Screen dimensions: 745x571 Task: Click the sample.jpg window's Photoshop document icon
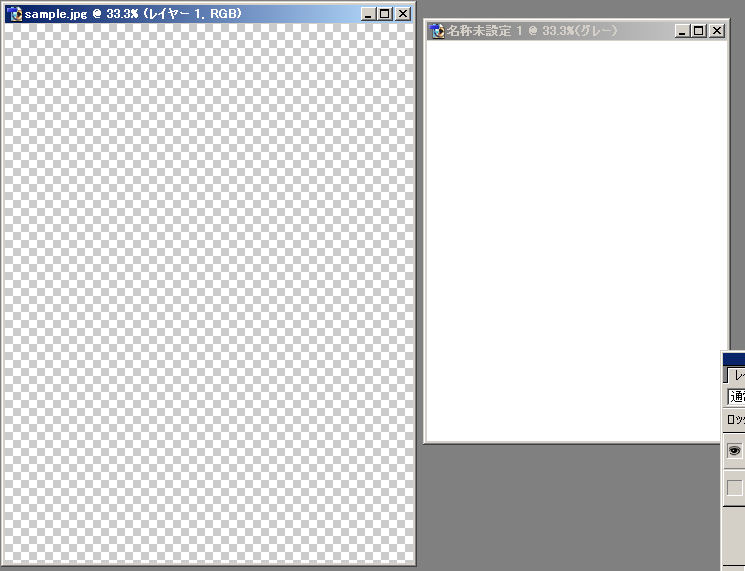tap(15, 14)
